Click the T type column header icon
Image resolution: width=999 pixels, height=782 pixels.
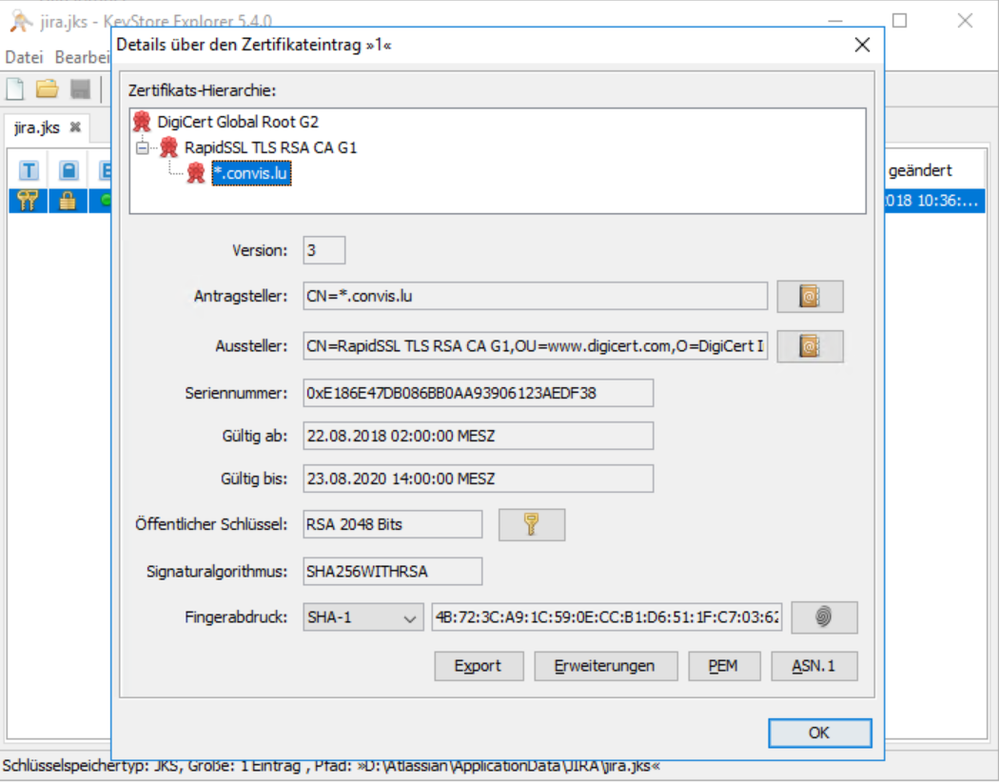point(28,170)
